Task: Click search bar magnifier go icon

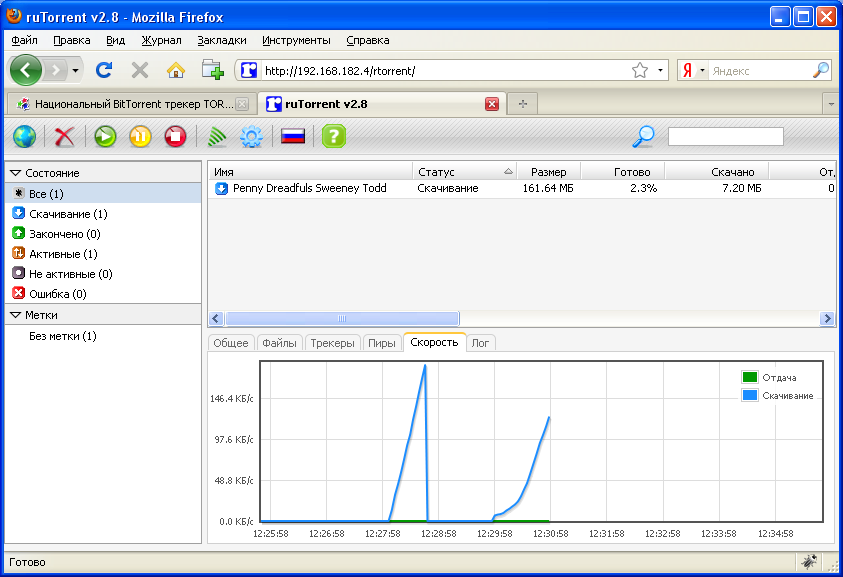Action: coord(821,70)
